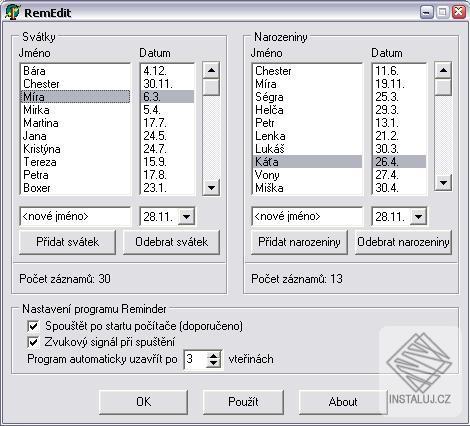Select Boxer in the Svátky list
Viewport: 470px width, 426px height.
click(75, 188)
